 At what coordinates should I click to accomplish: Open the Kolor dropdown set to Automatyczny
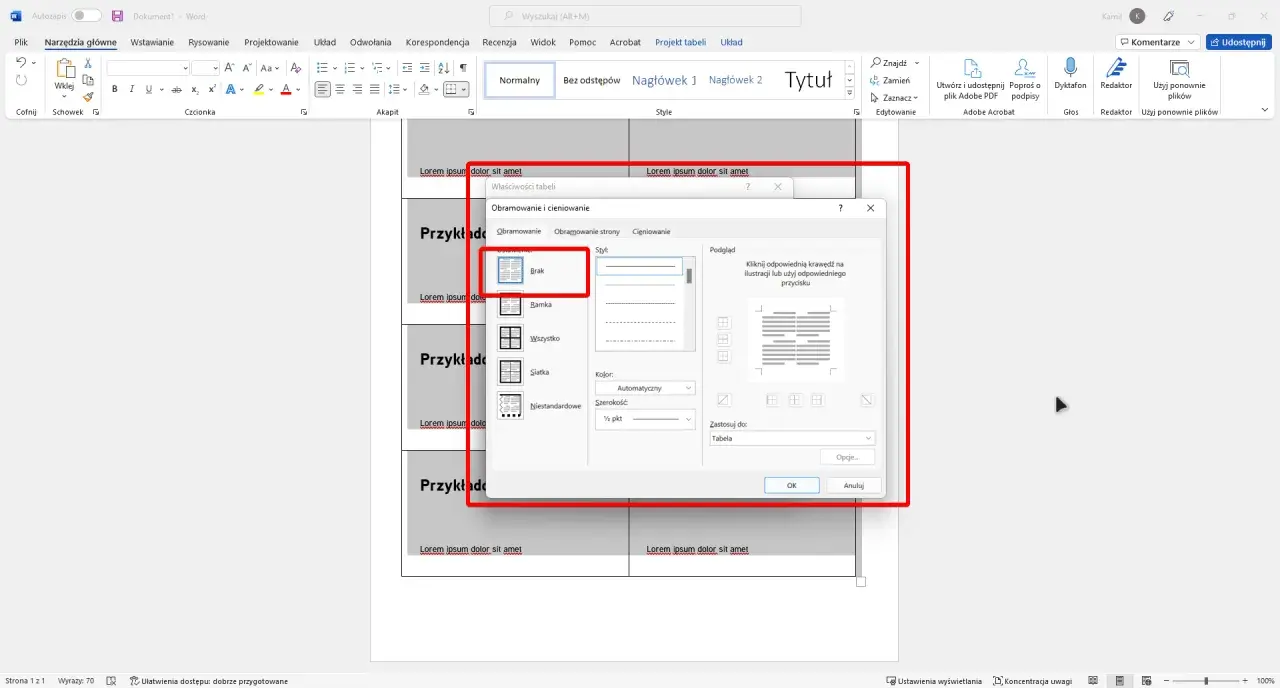(x=645, y=388)
